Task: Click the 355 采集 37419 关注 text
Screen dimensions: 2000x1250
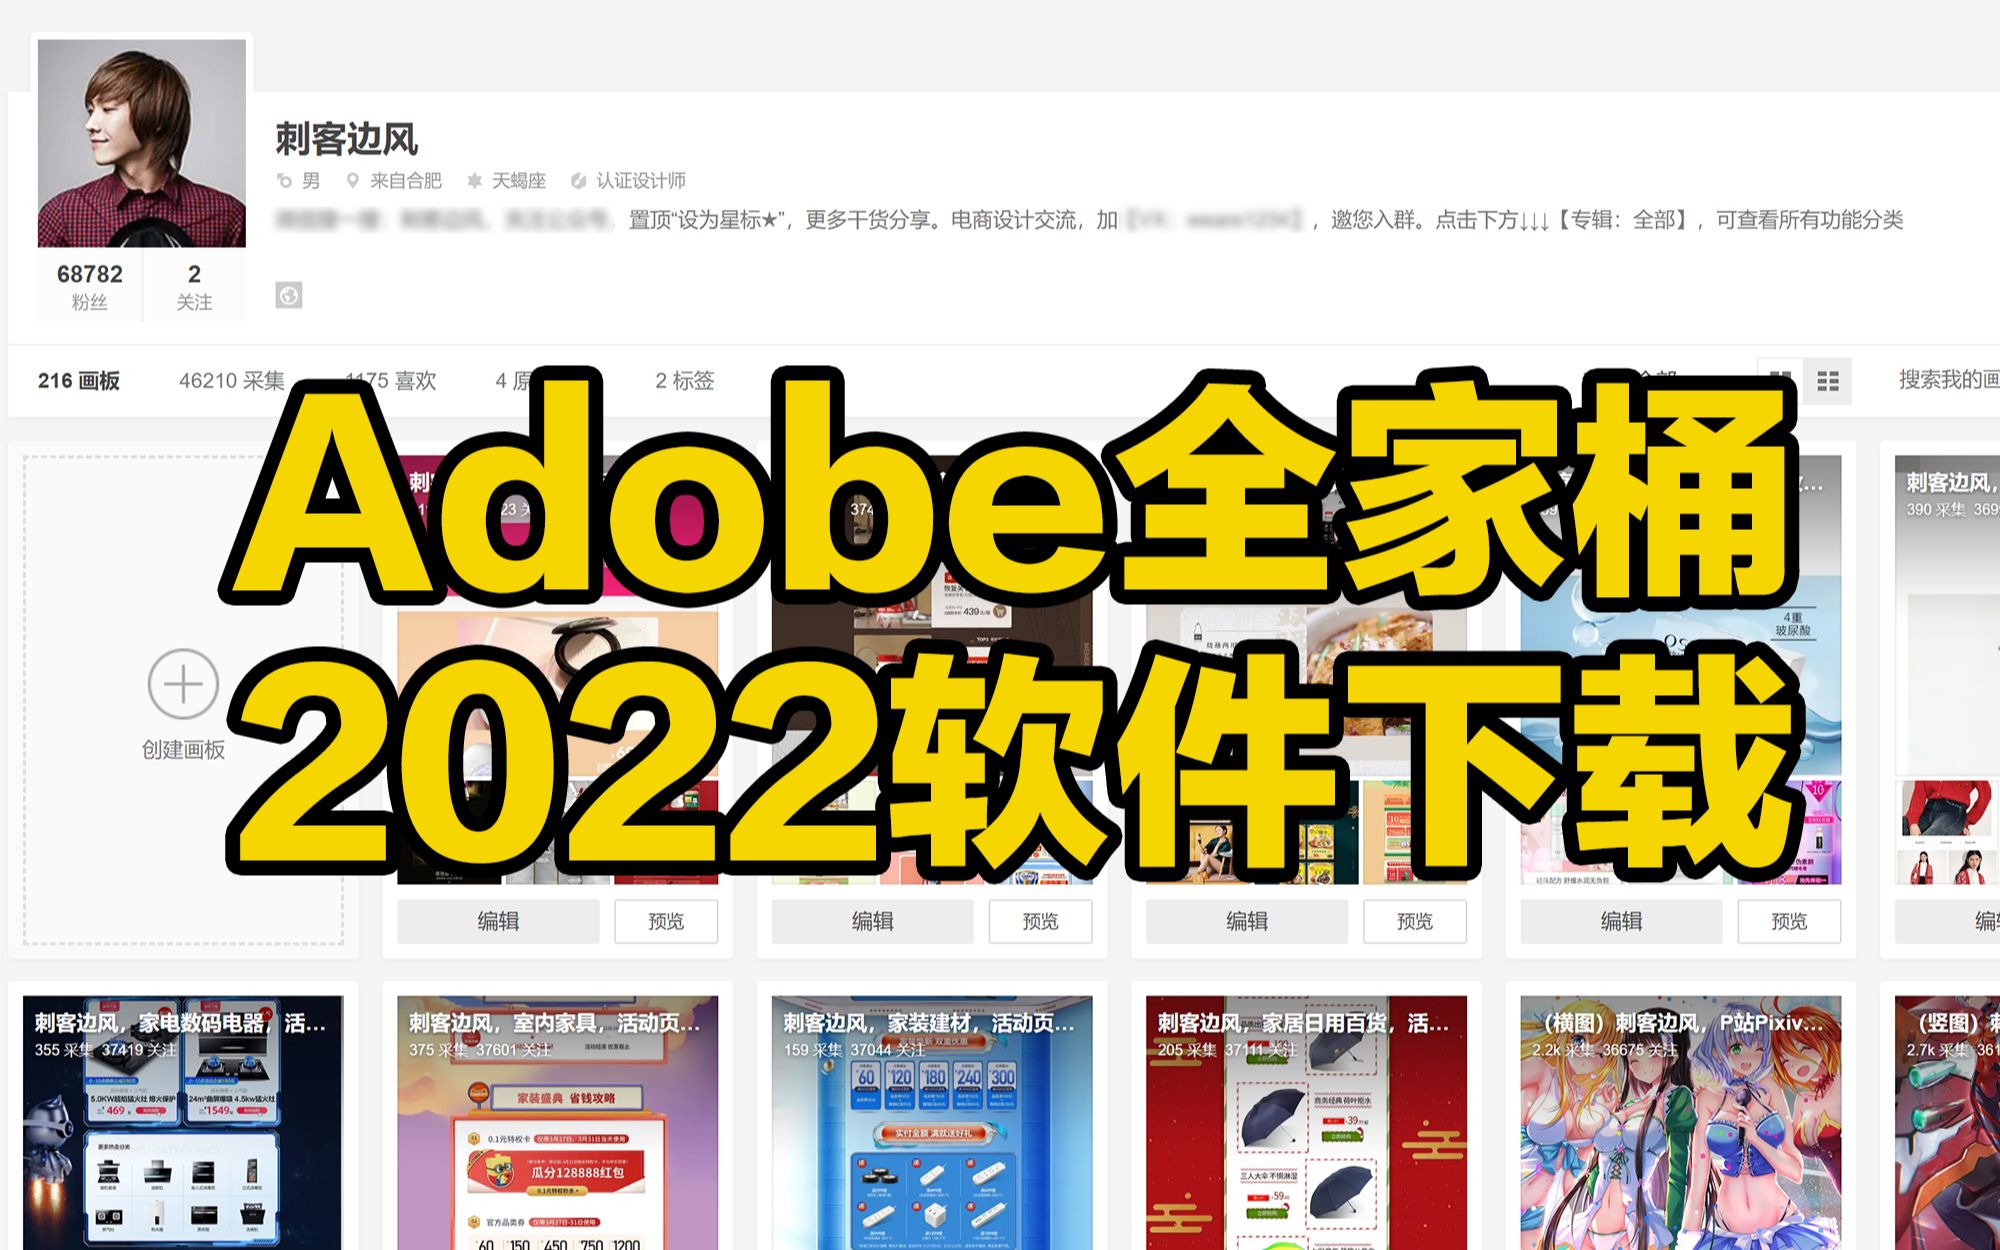Action: tap(106, 1050)
